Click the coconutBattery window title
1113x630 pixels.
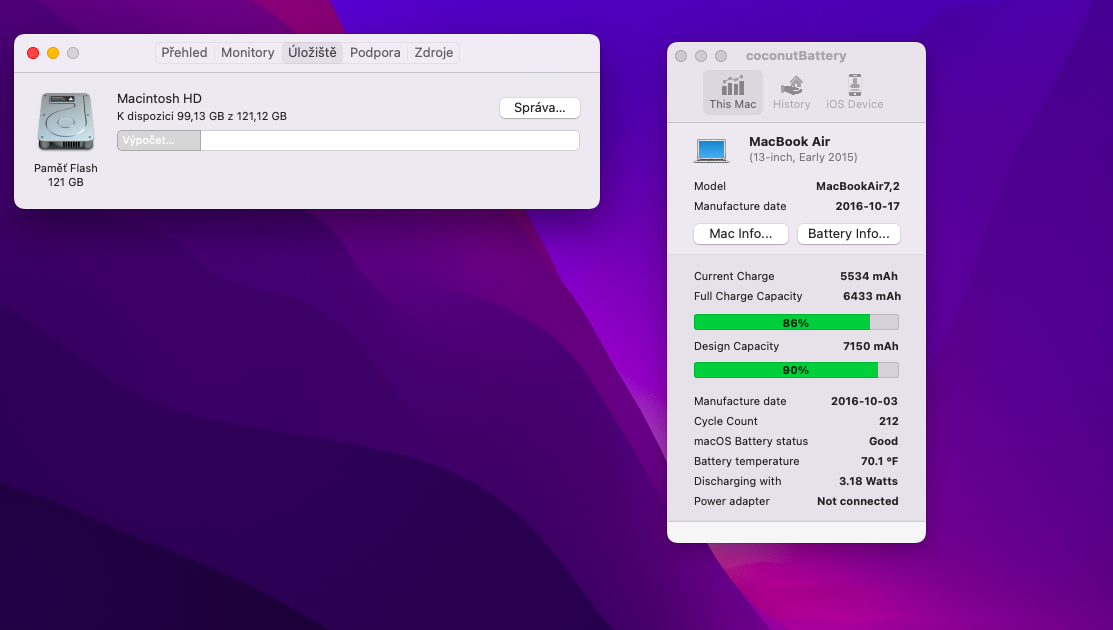click(796, 57)
